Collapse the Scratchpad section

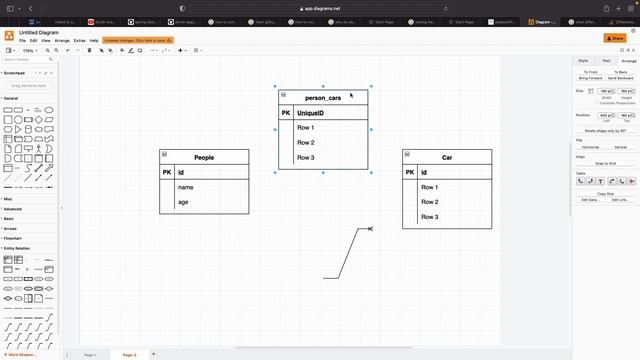tap(13, 73)
